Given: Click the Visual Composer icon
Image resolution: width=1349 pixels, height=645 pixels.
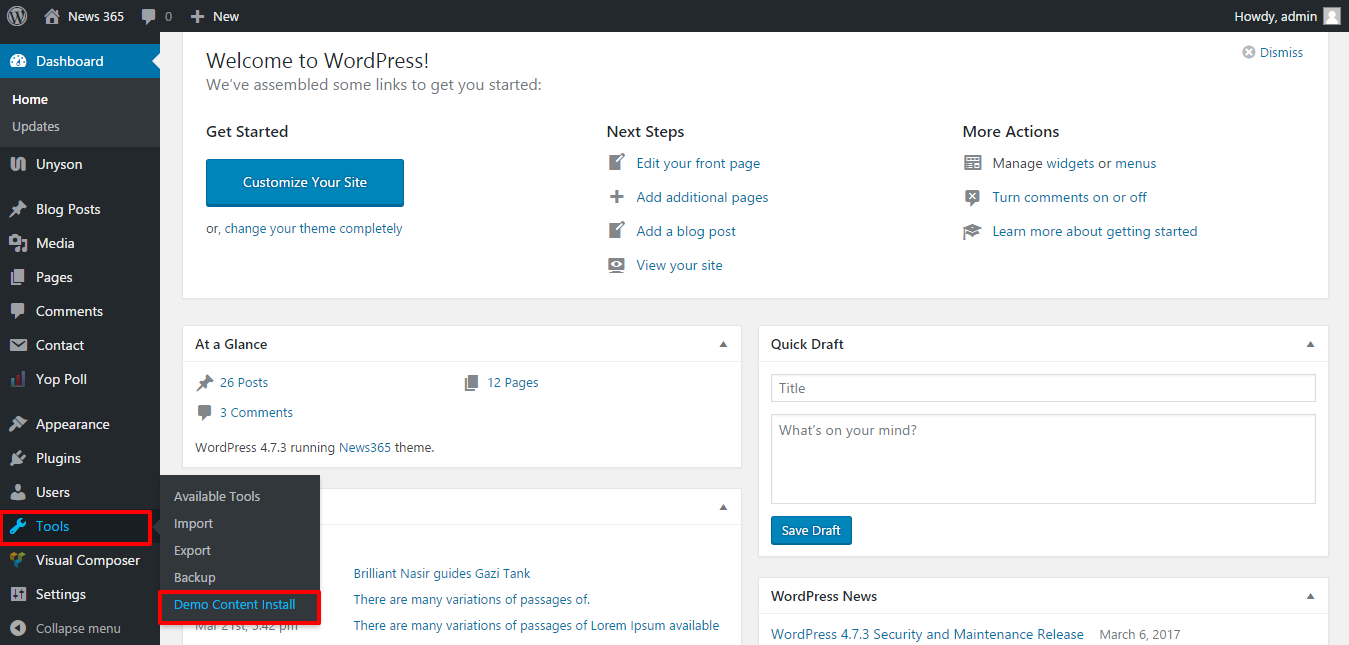Looking at the screenshot, I should click(x=18, y=560).
